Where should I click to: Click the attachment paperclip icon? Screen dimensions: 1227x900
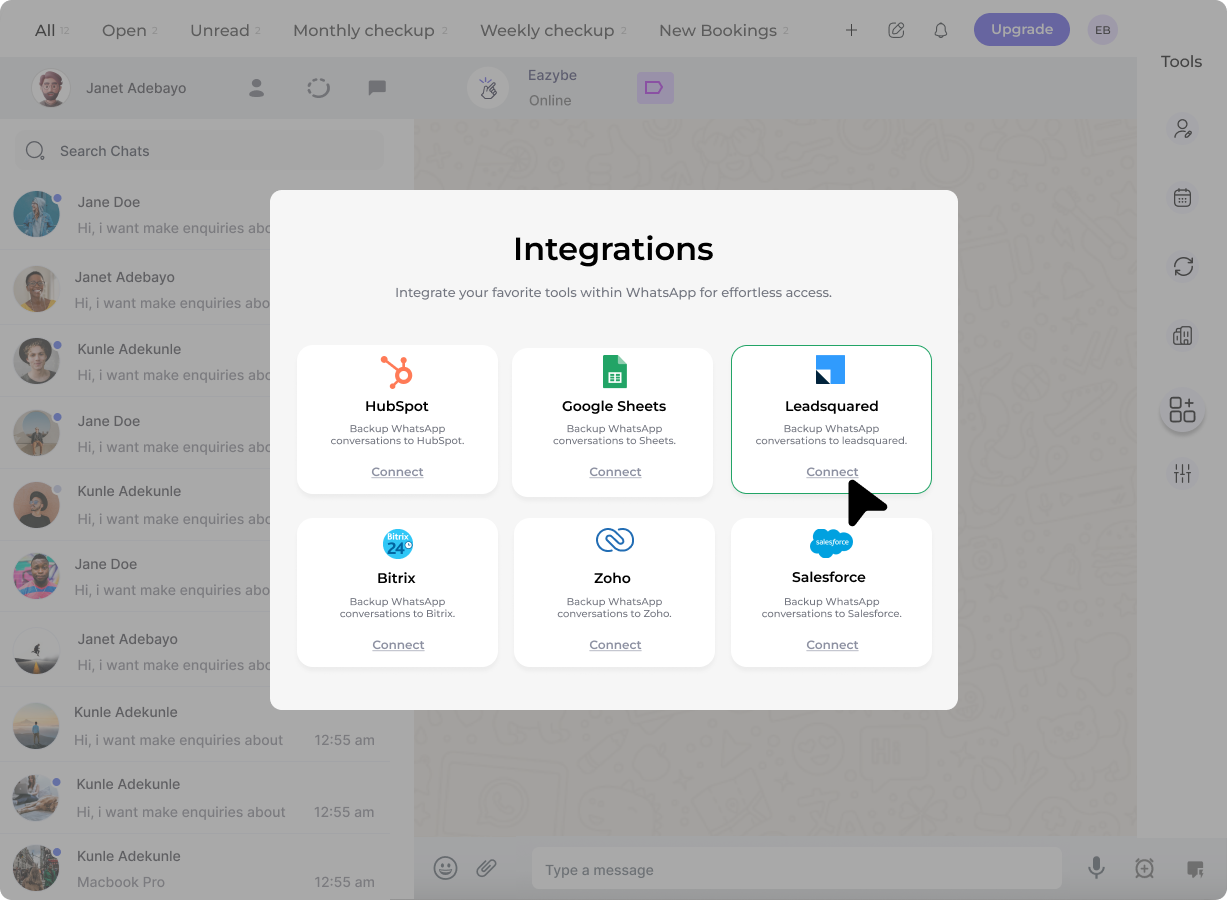coord(487,868)
